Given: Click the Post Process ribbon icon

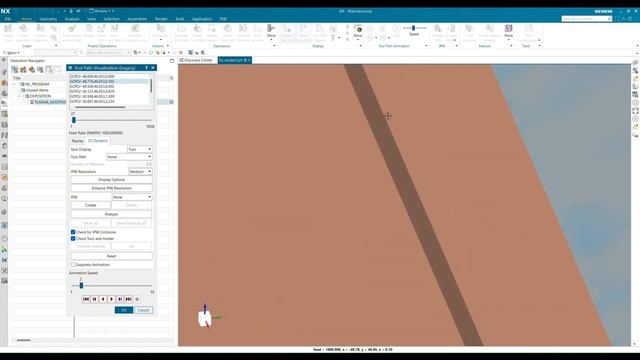Looking at the screenshot, I should click(257, 33).
